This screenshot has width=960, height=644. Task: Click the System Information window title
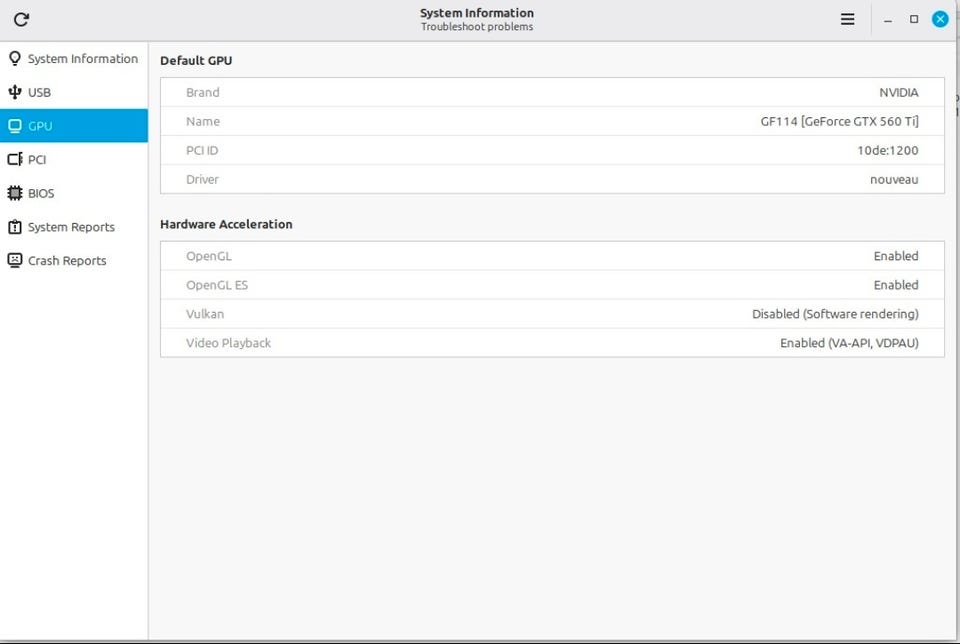477,13
